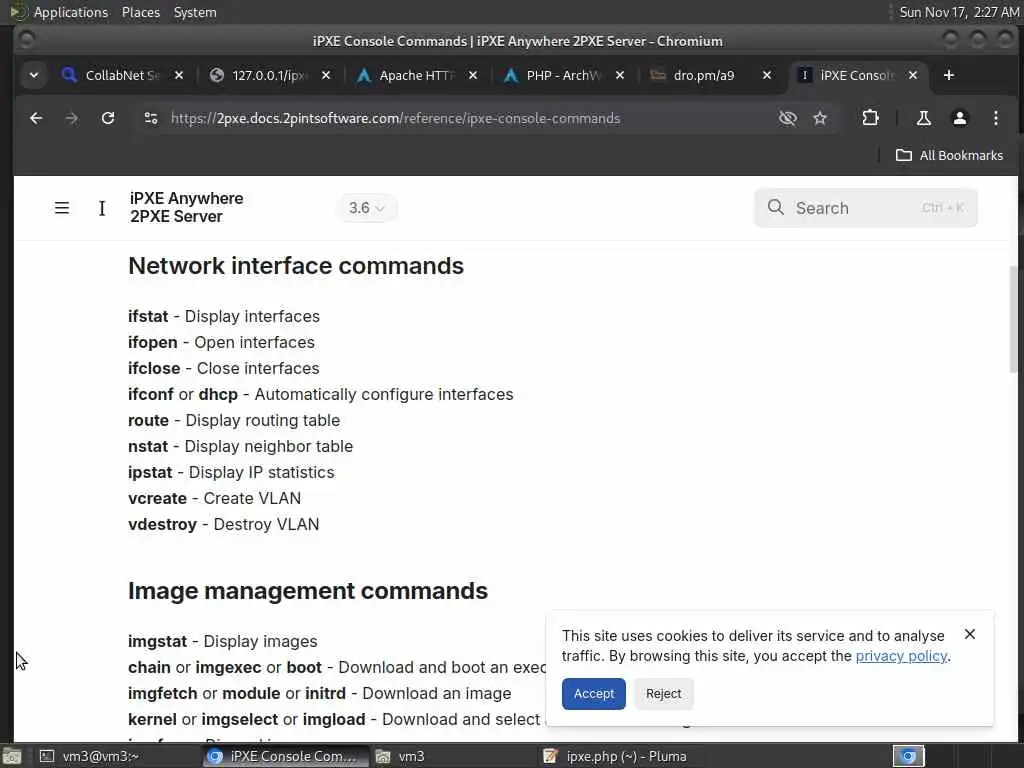Image resolution: width=1024 pixels, height=768 pixels.
Task: Click the 'vdestroy - Destroy VLAN' line
Action: coord(223,524)
